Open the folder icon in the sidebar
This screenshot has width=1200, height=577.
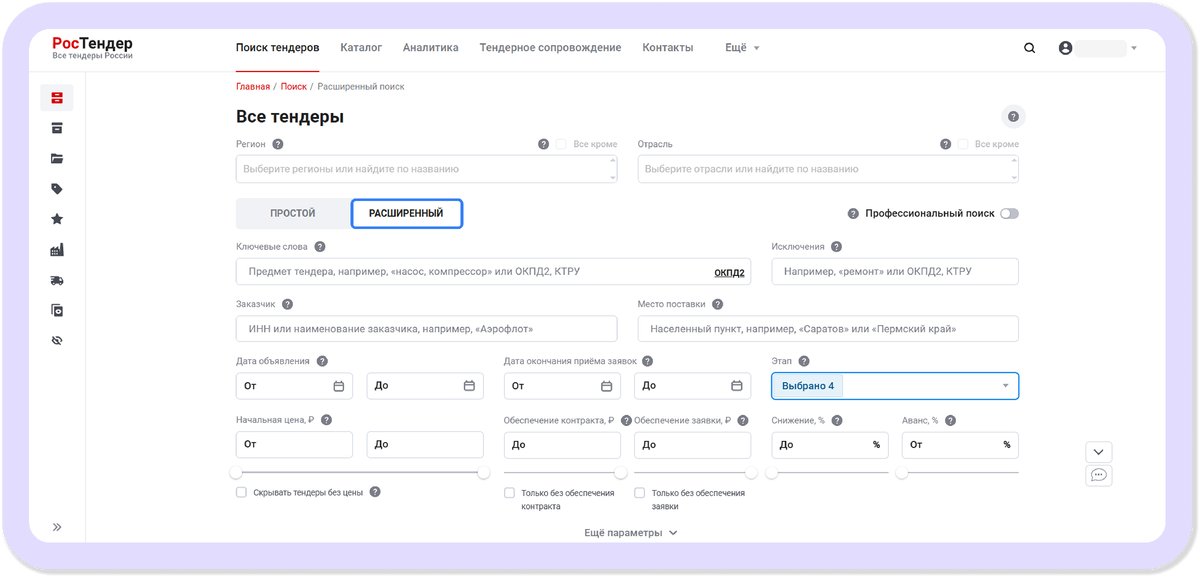[x=57, y=158]
